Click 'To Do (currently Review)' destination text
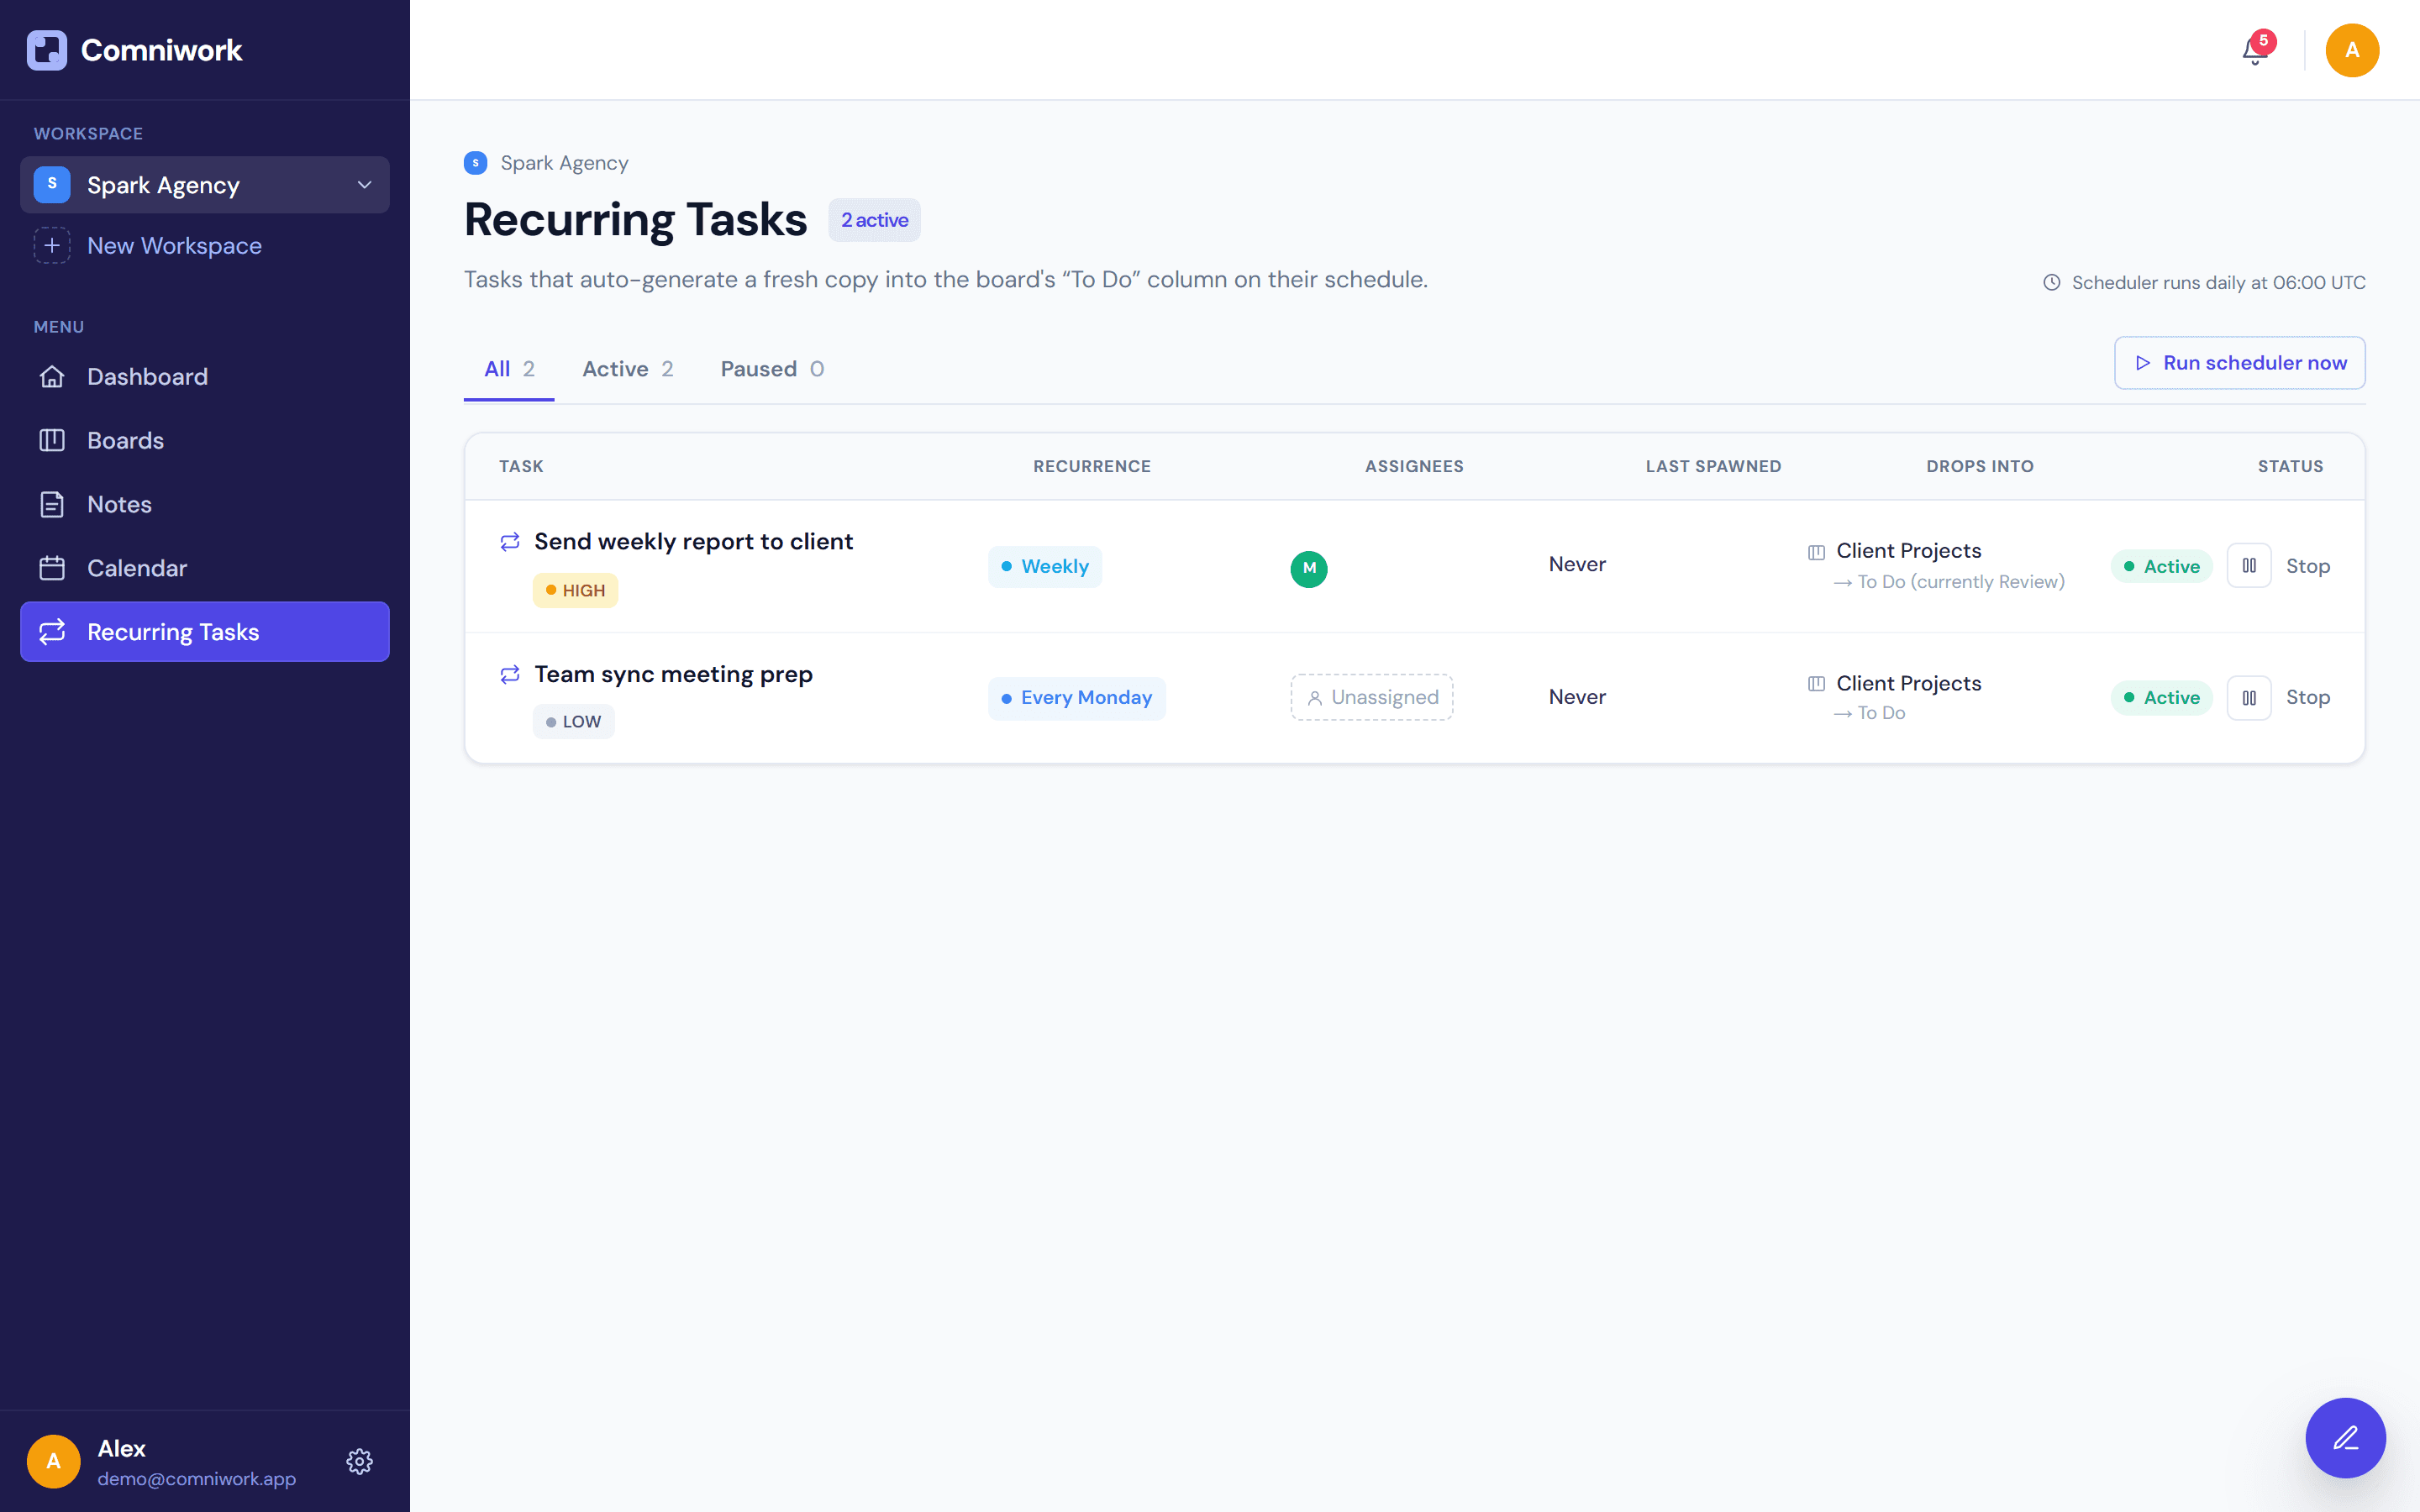The height and width of the screenshot is (1512, 2420). point(1960,582)
